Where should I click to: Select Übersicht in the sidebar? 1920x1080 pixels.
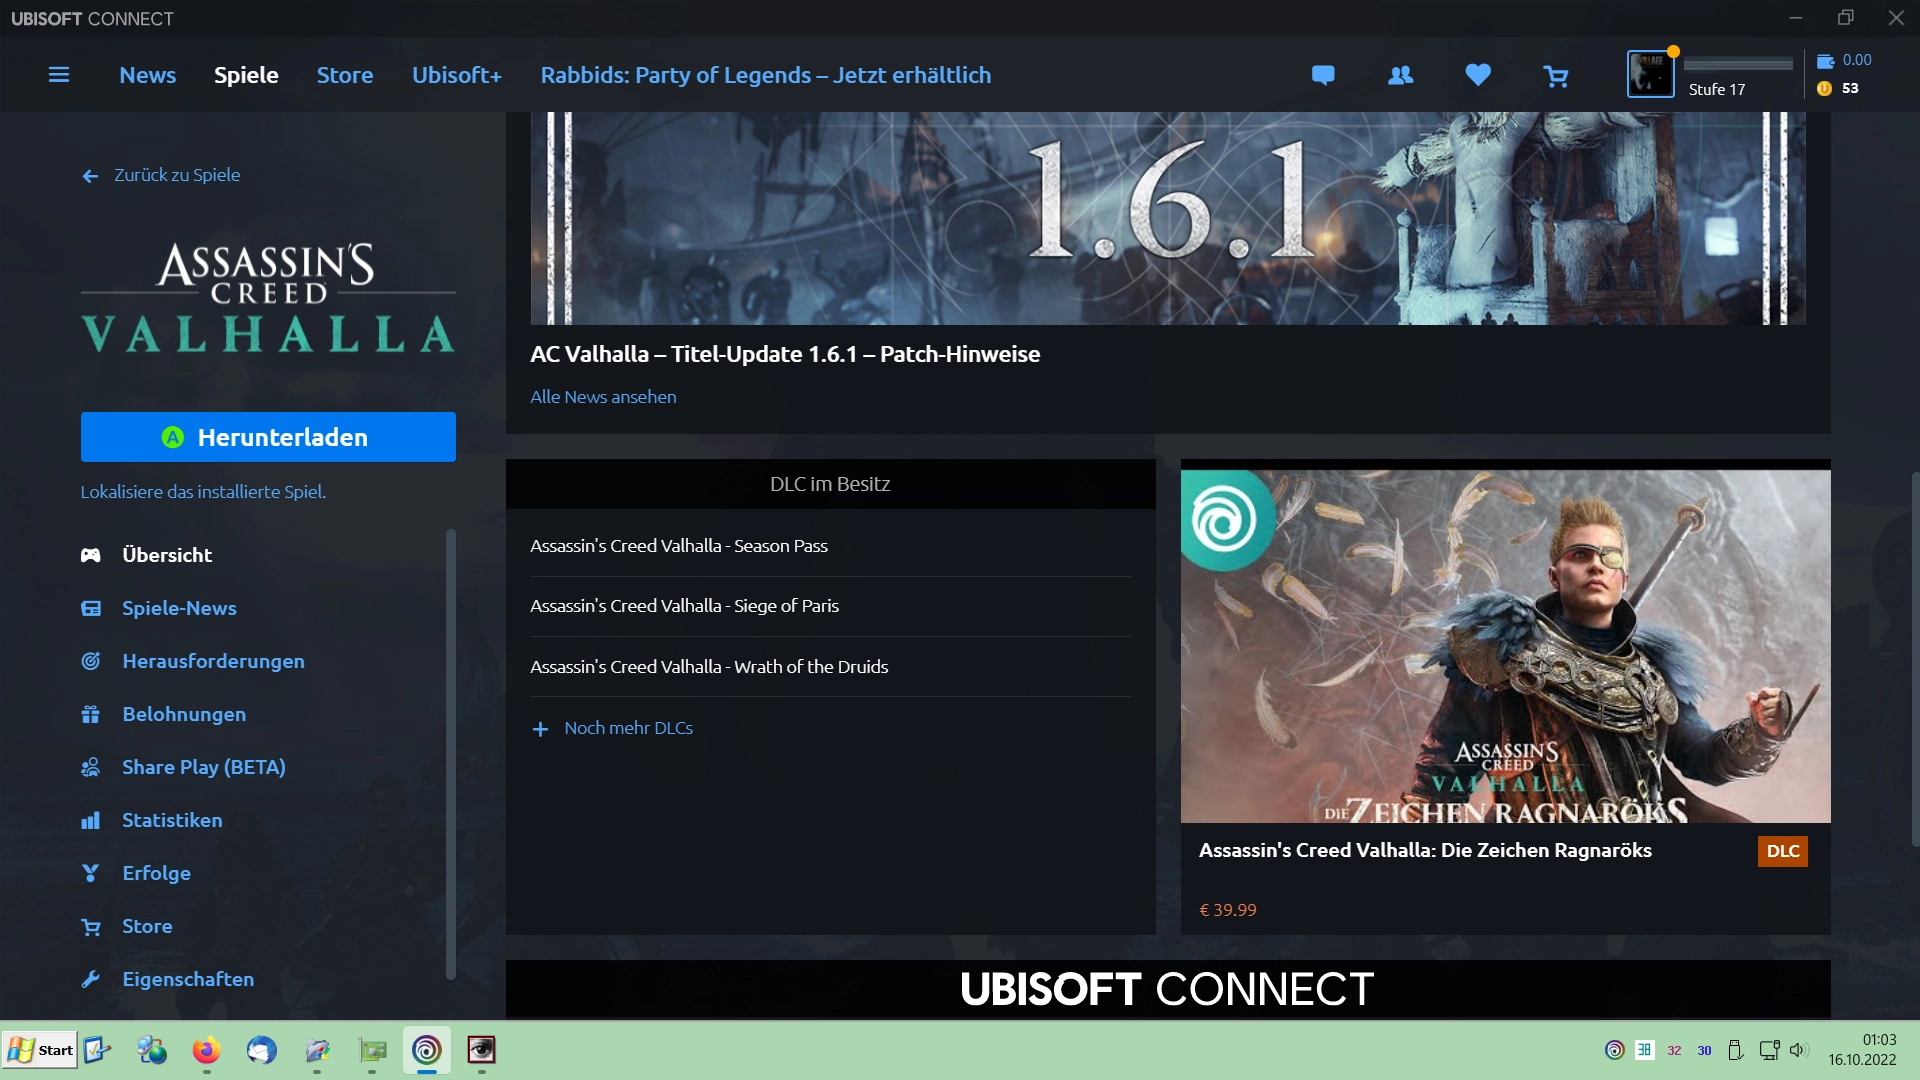[147, 555]
